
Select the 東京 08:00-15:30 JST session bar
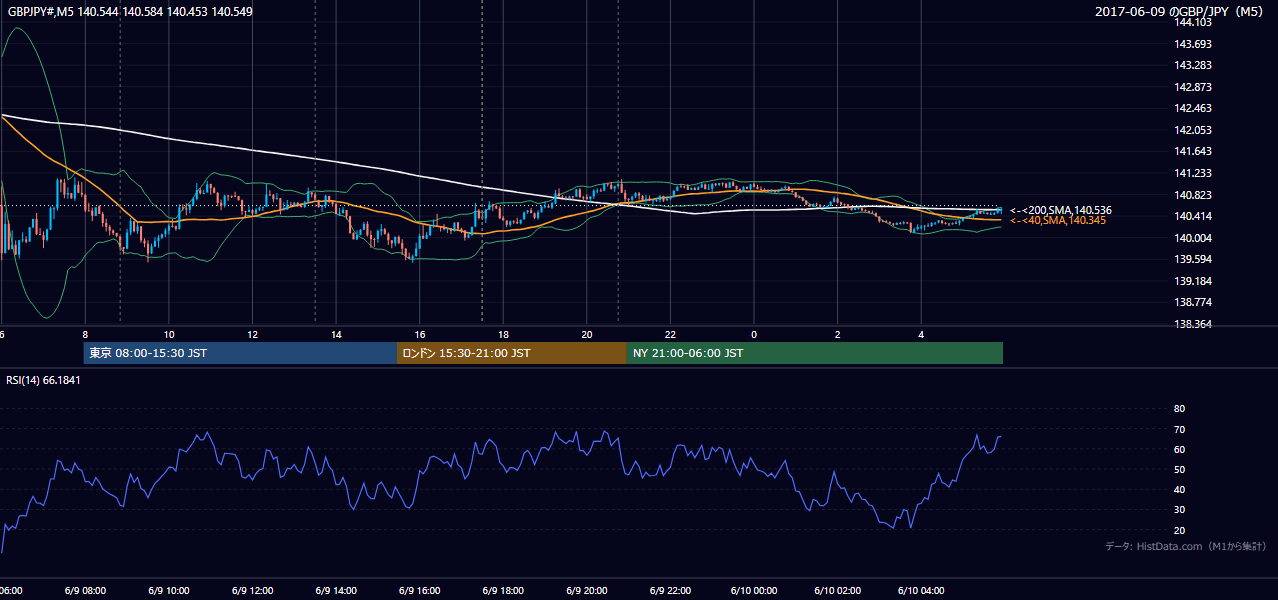[x=240, y=353]
